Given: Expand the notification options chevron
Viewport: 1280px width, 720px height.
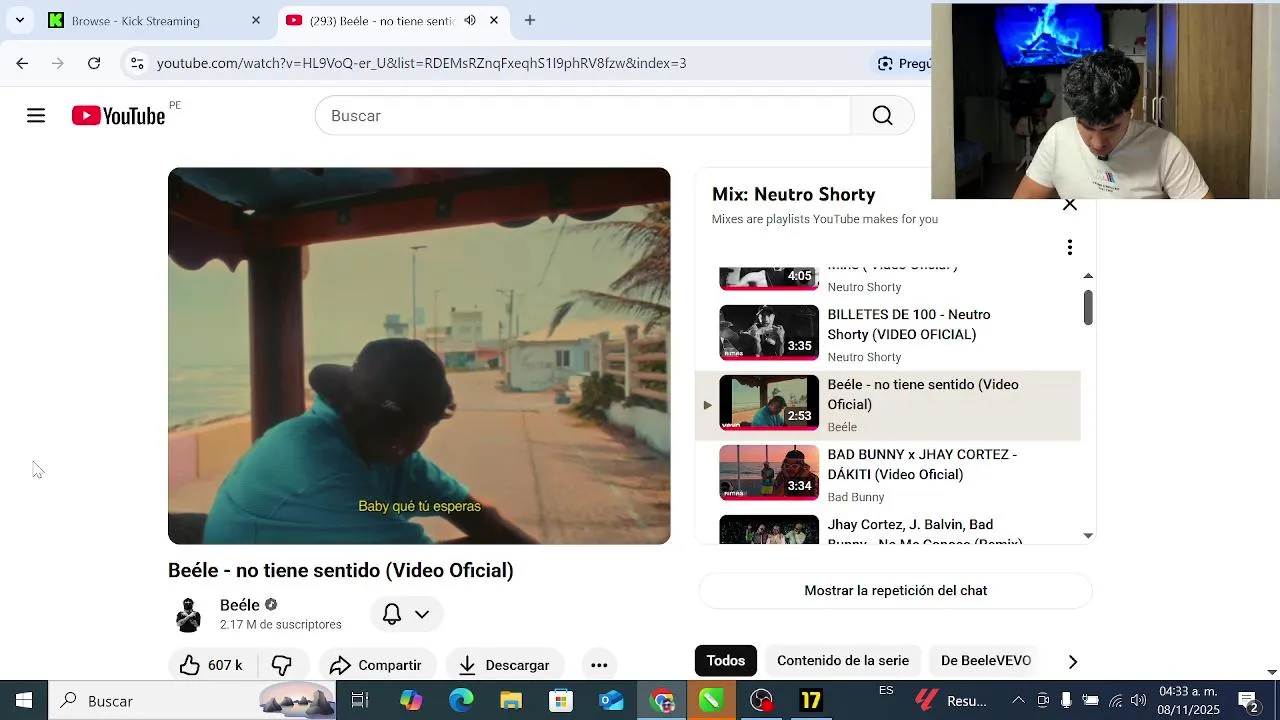Looking at the screenshot, I should 422,614.
